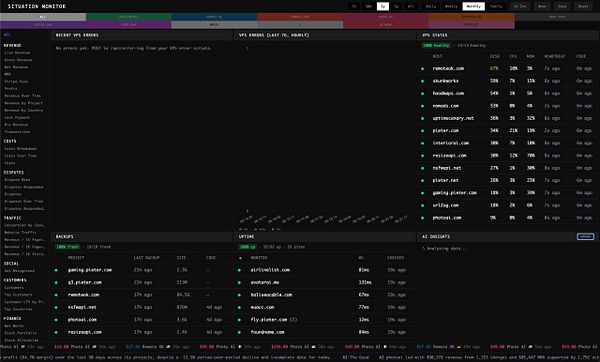Viewport: 600px width, 362px height.
Task: Click green status dot for VPS remoteok.com
Action: (422, 69)
